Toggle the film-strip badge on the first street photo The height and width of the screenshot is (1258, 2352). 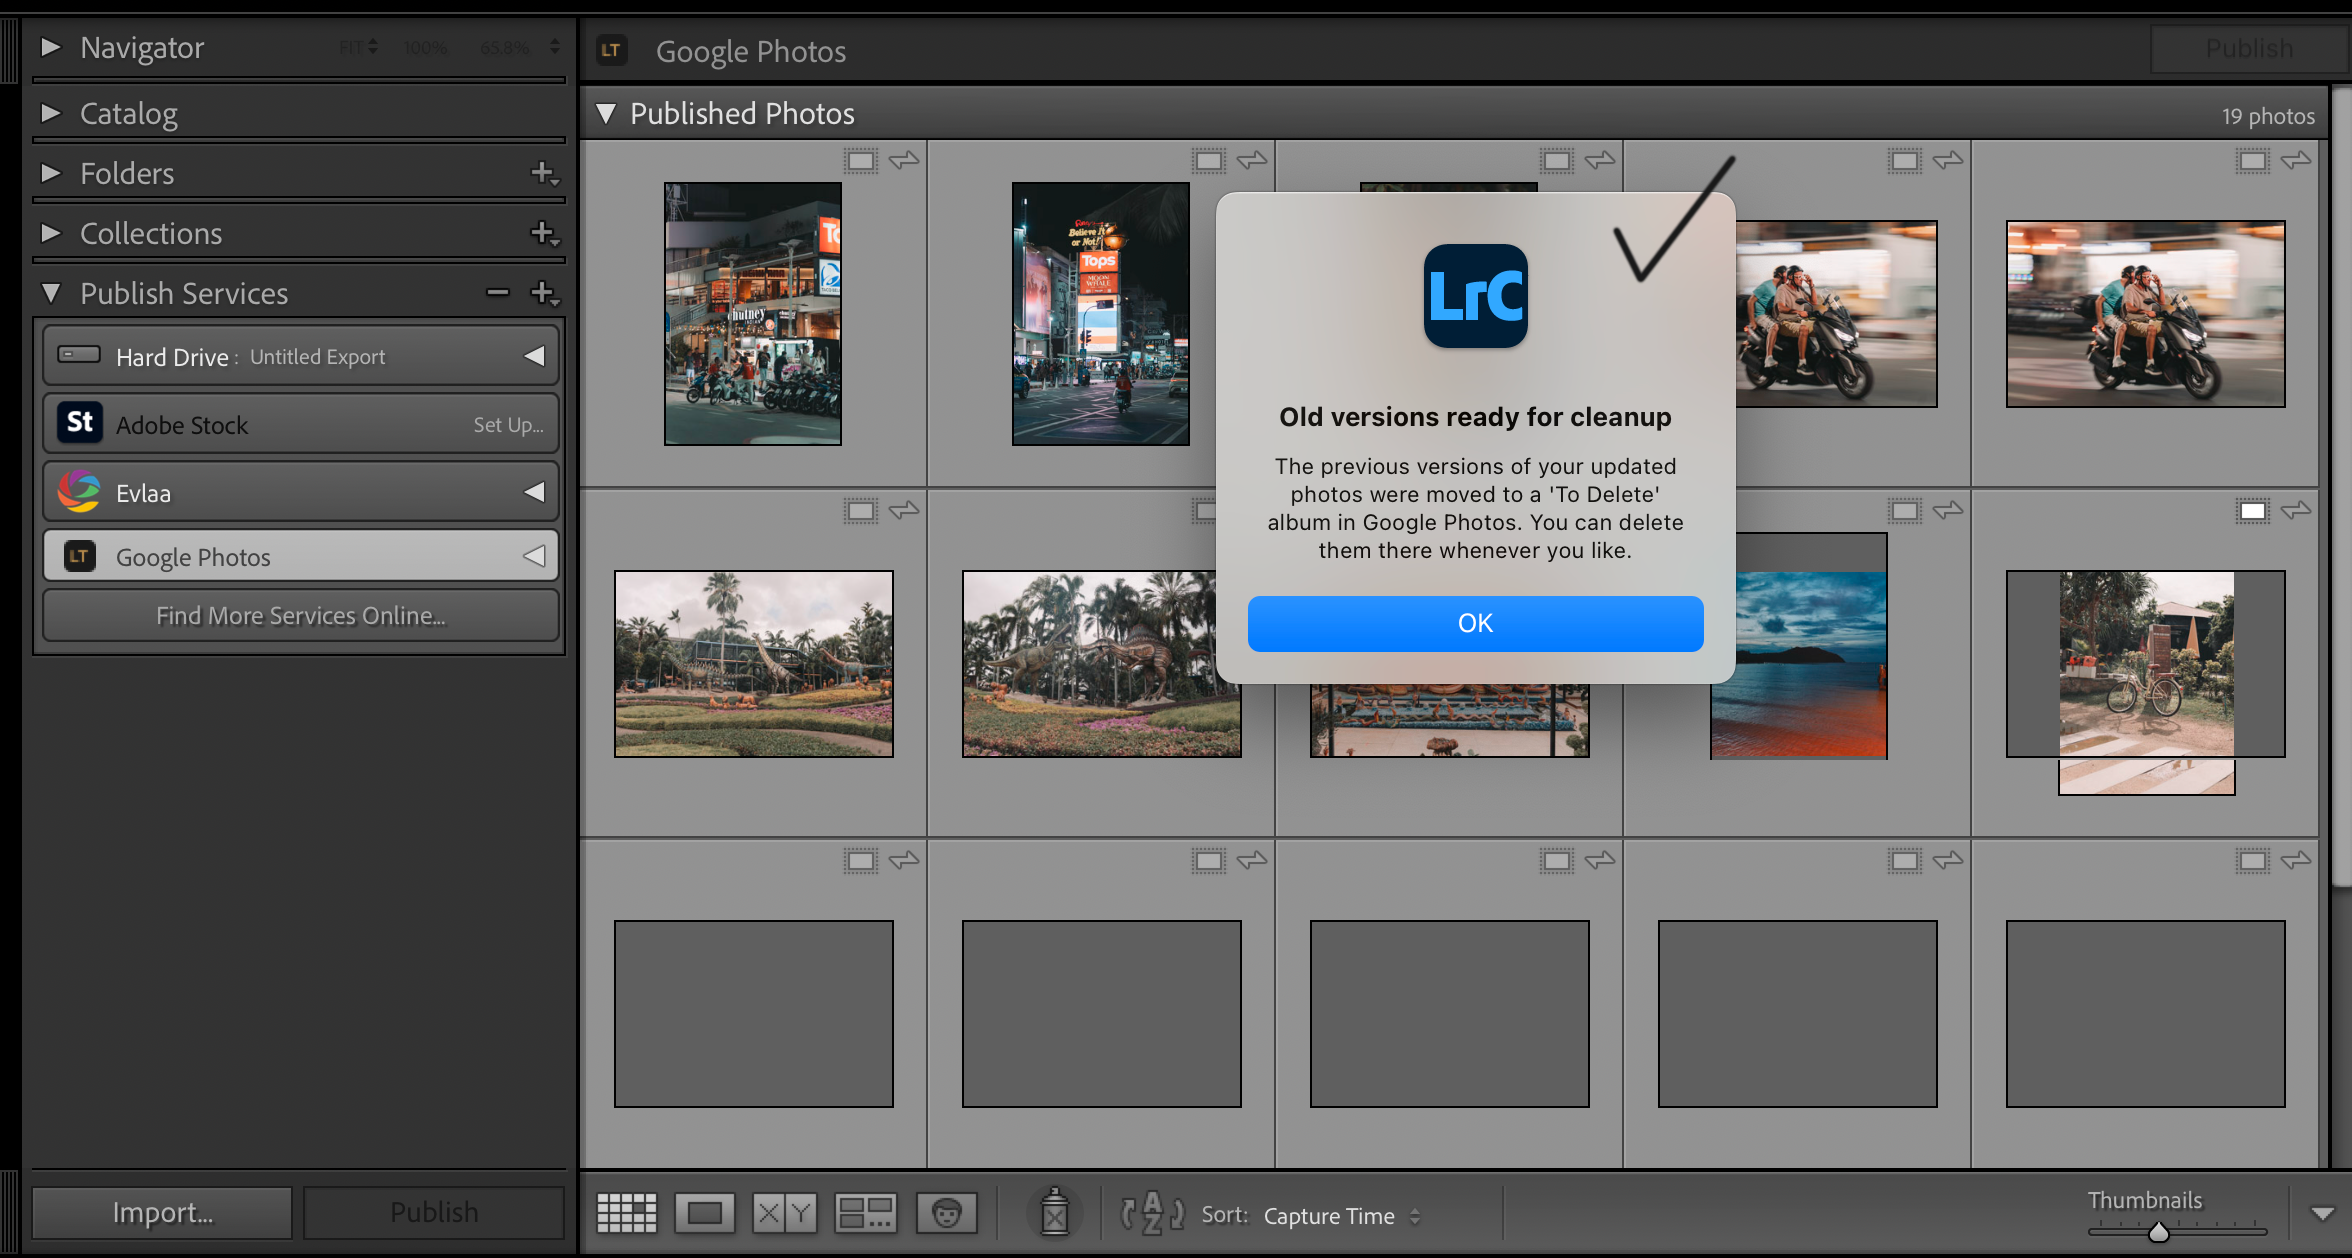click(859, 160)
